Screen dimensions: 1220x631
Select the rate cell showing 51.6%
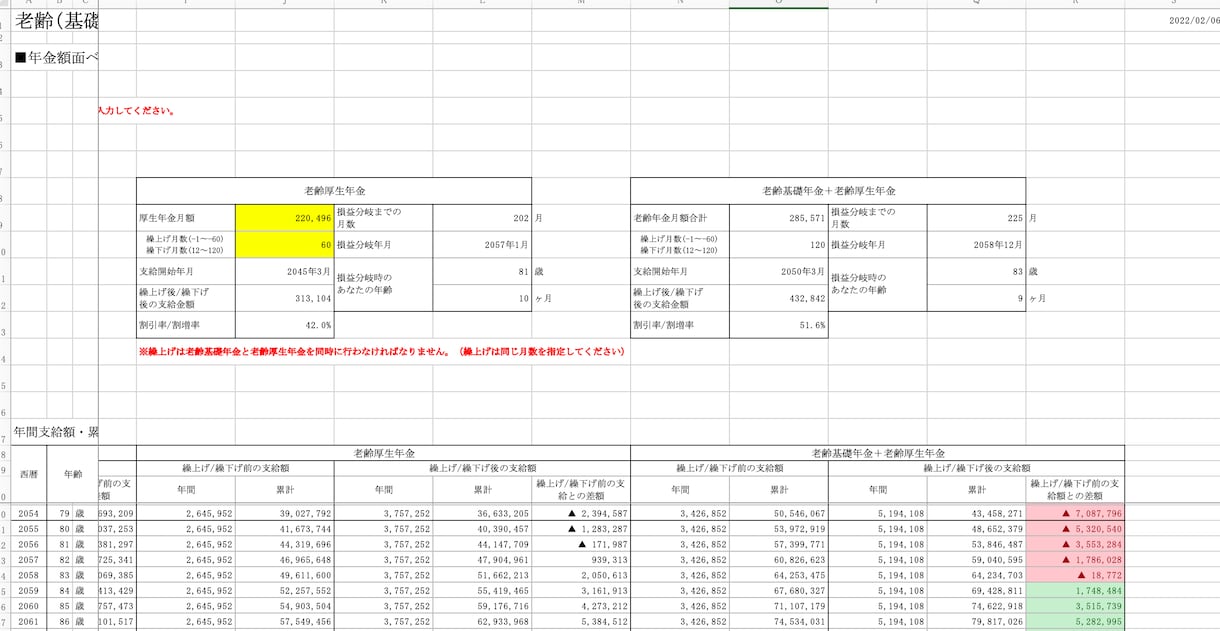click(x=779, y=325)
